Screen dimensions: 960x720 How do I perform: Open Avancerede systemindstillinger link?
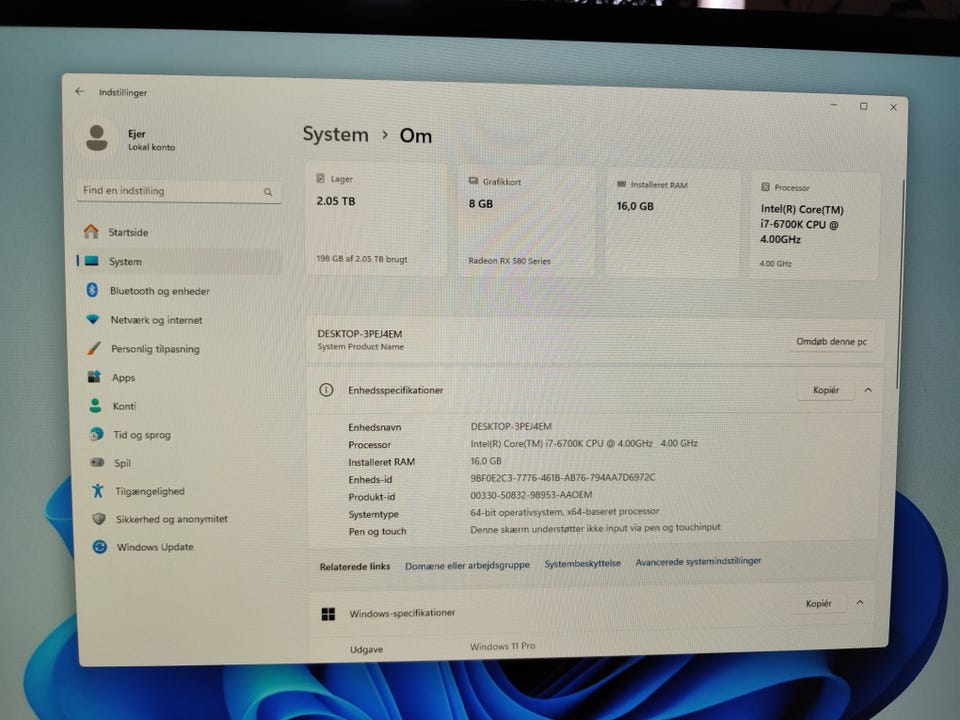click(x=698, y=561)
